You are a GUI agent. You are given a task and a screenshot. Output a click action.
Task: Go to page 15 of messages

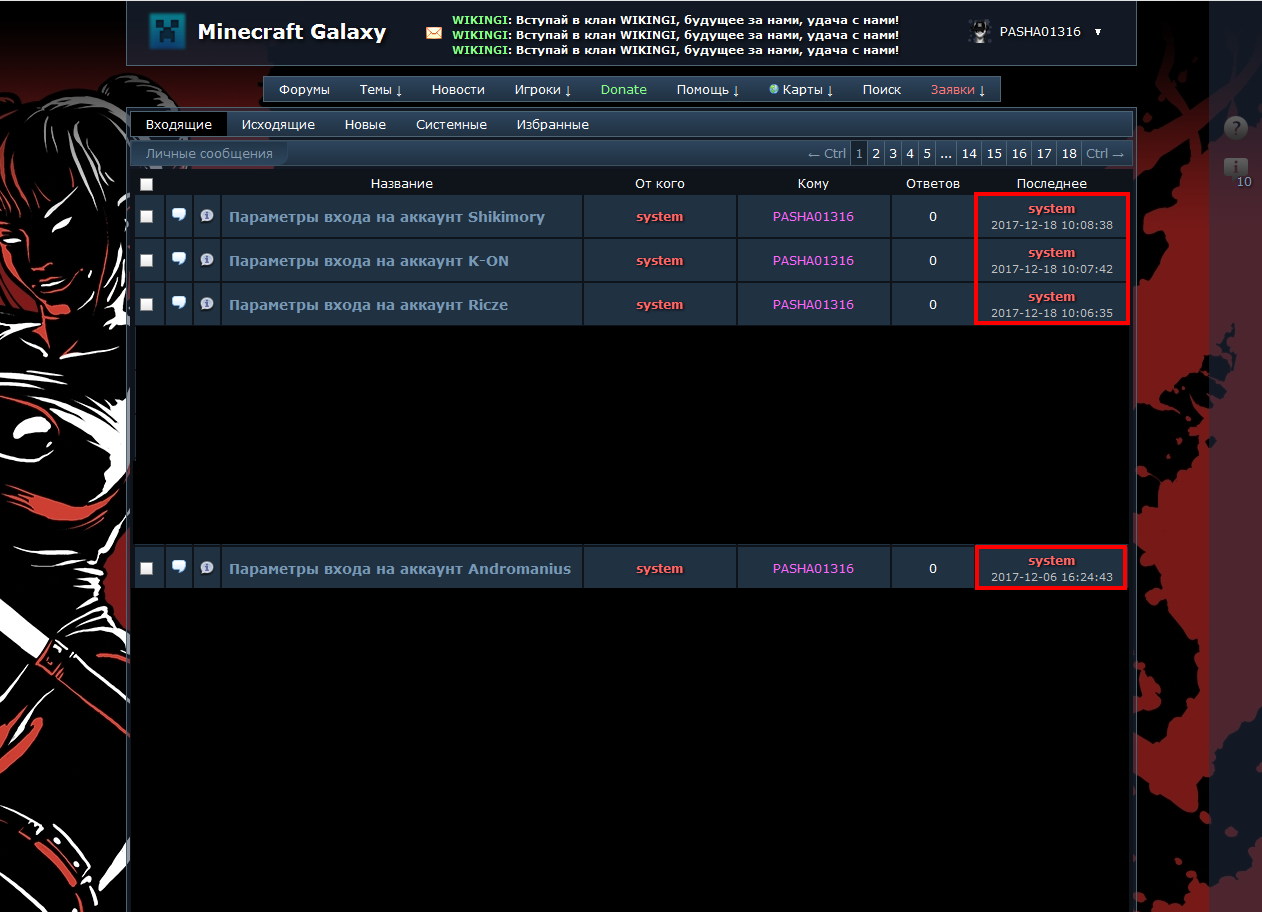pyautogui.click(x=994, y=154)
